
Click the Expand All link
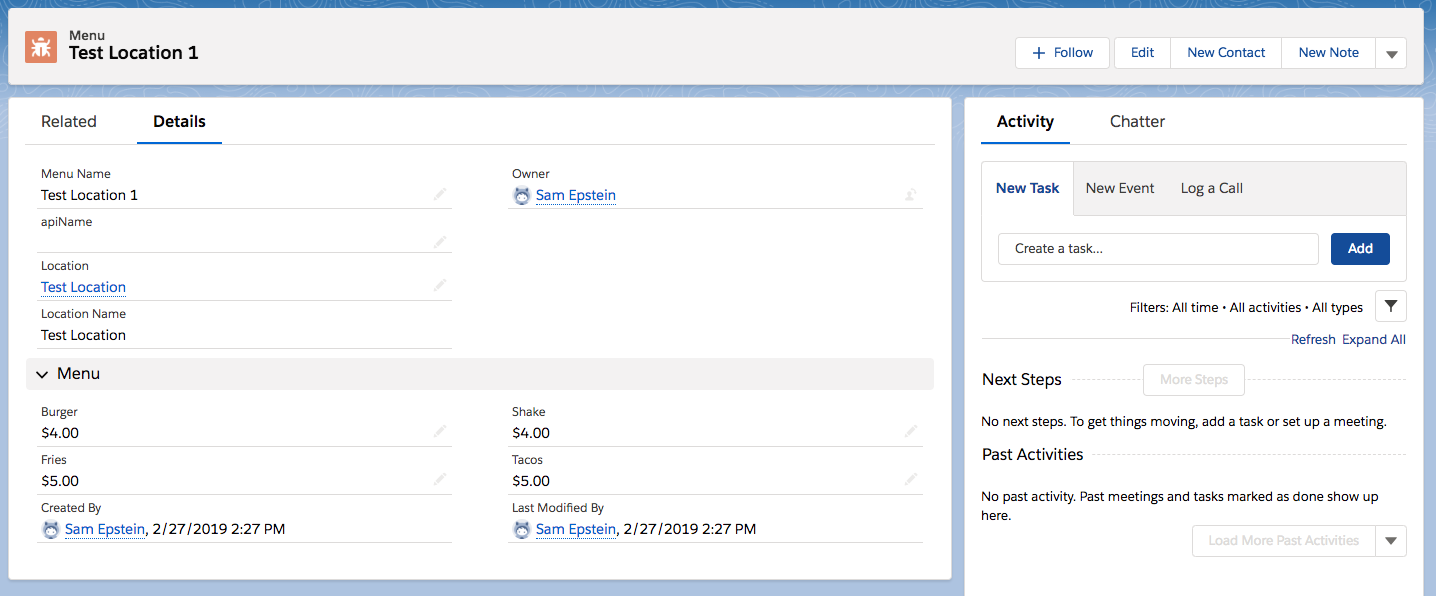[1373, 340]
